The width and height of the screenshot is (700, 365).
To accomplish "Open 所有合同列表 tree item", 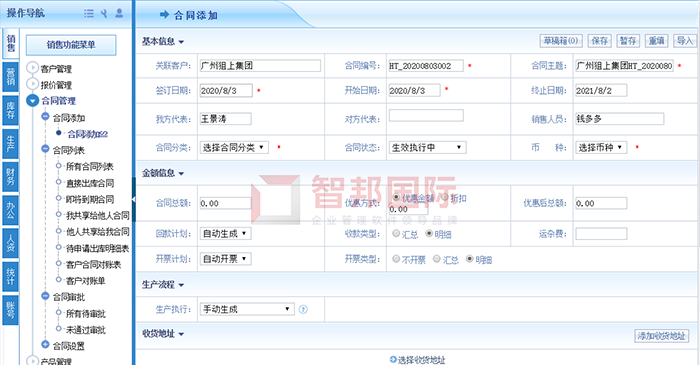I will pos(90,166).
